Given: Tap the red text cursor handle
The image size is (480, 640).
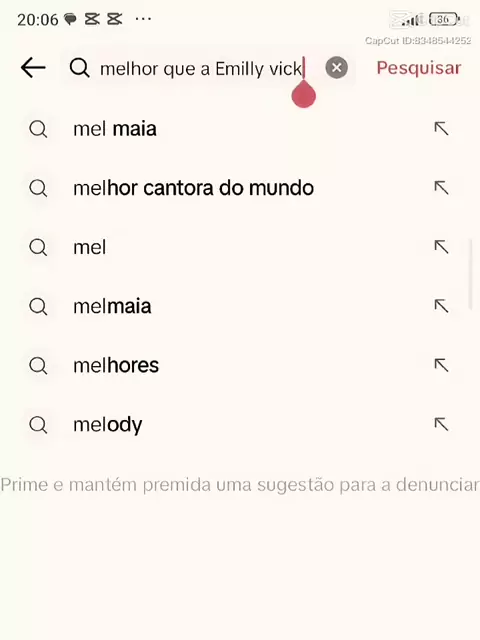Looking at the screenshot, I should tap(304, 94).
